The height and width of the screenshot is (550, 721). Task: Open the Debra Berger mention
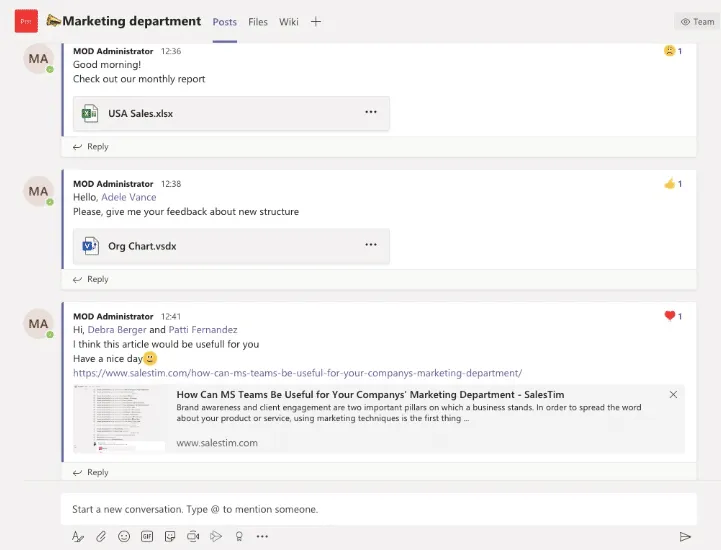(x=117, y=330)
